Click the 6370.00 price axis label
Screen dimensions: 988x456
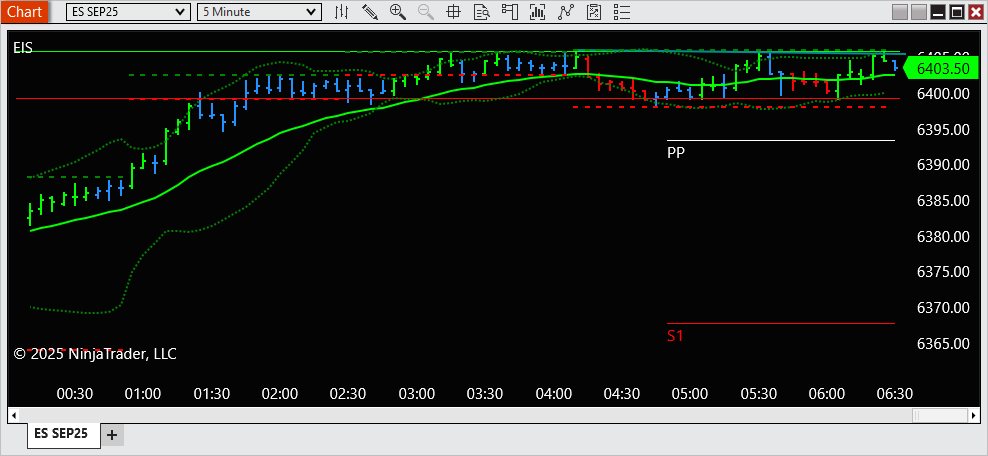943,308
